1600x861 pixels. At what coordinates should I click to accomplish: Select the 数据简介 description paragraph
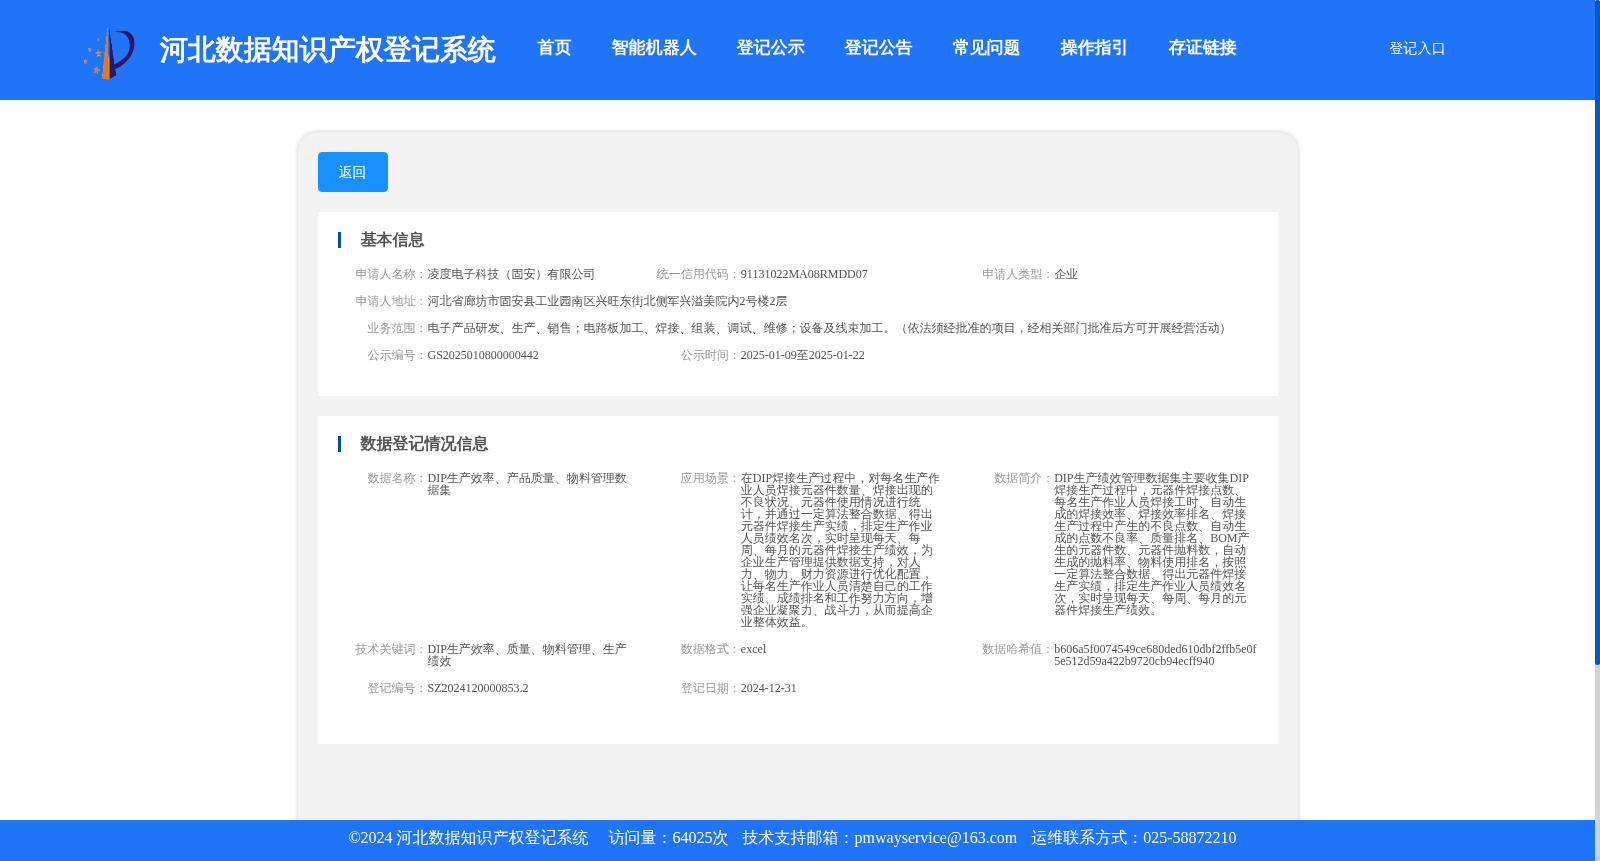pyautogui.click(x=1151, y=544)
